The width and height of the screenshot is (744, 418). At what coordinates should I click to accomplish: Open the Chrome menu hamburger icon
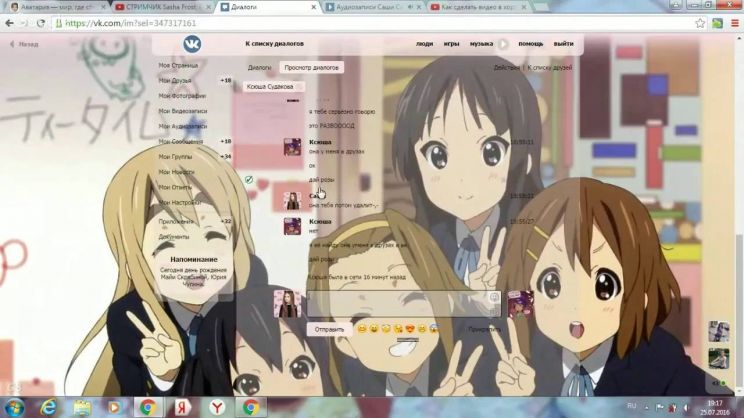[x=735, y=23]
